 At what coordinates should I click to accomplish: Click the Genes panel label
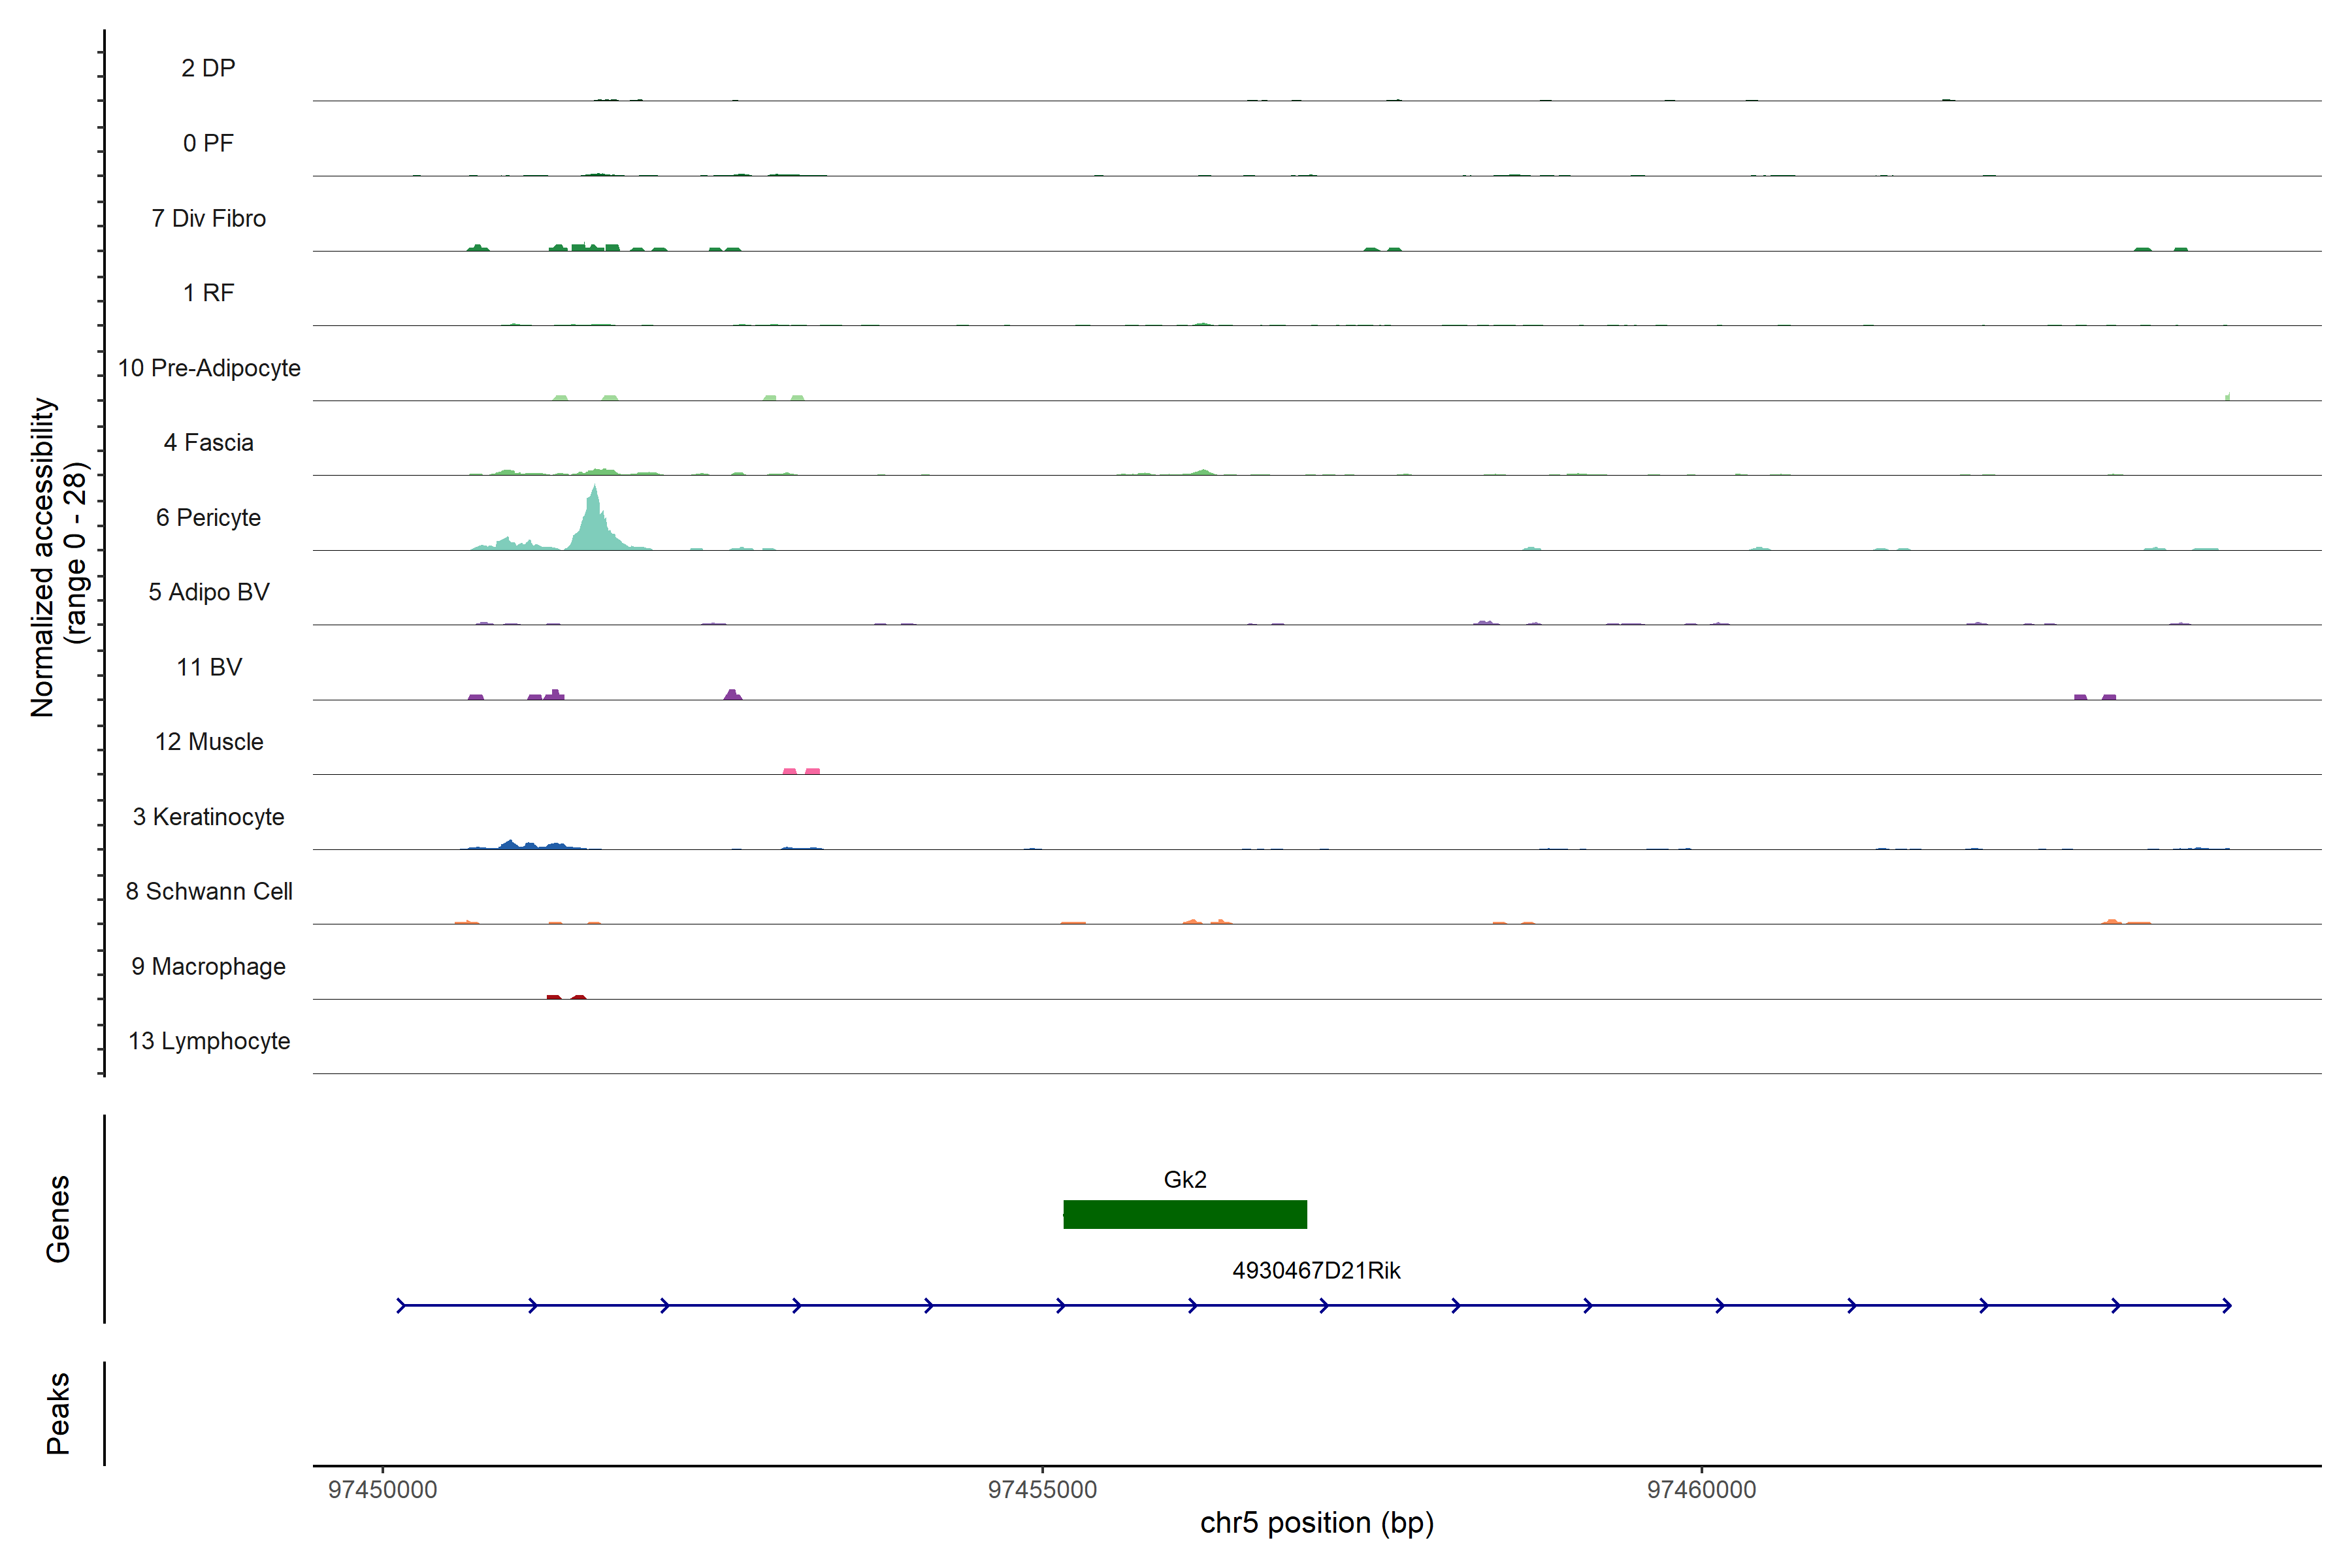coord(58,1219)
